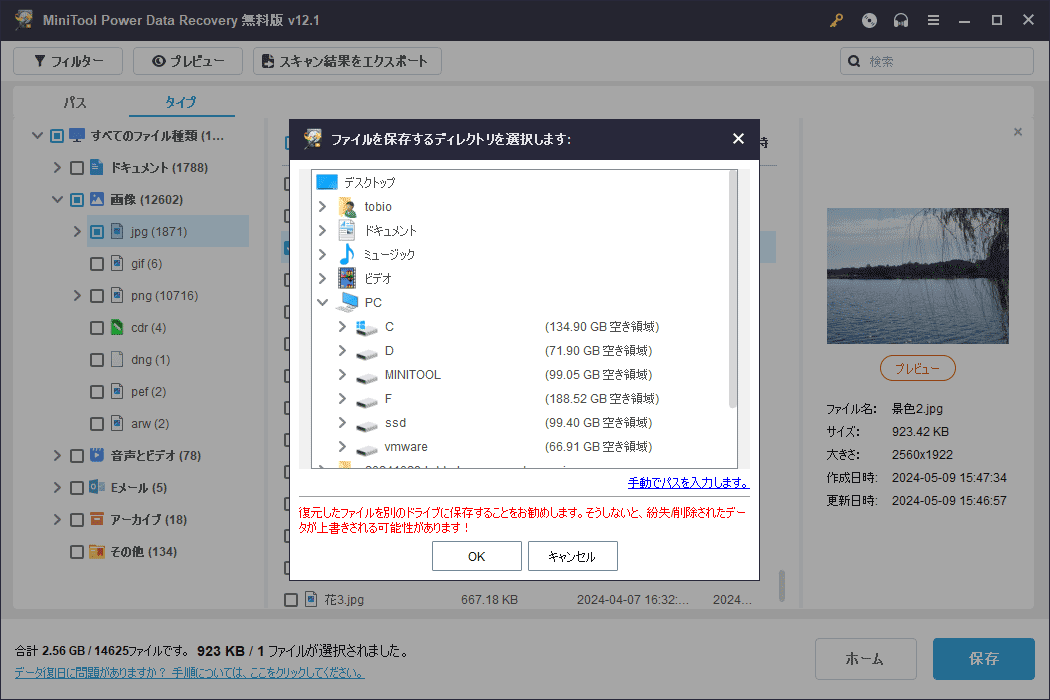Open the hamburger menu icon

(933, 20)
